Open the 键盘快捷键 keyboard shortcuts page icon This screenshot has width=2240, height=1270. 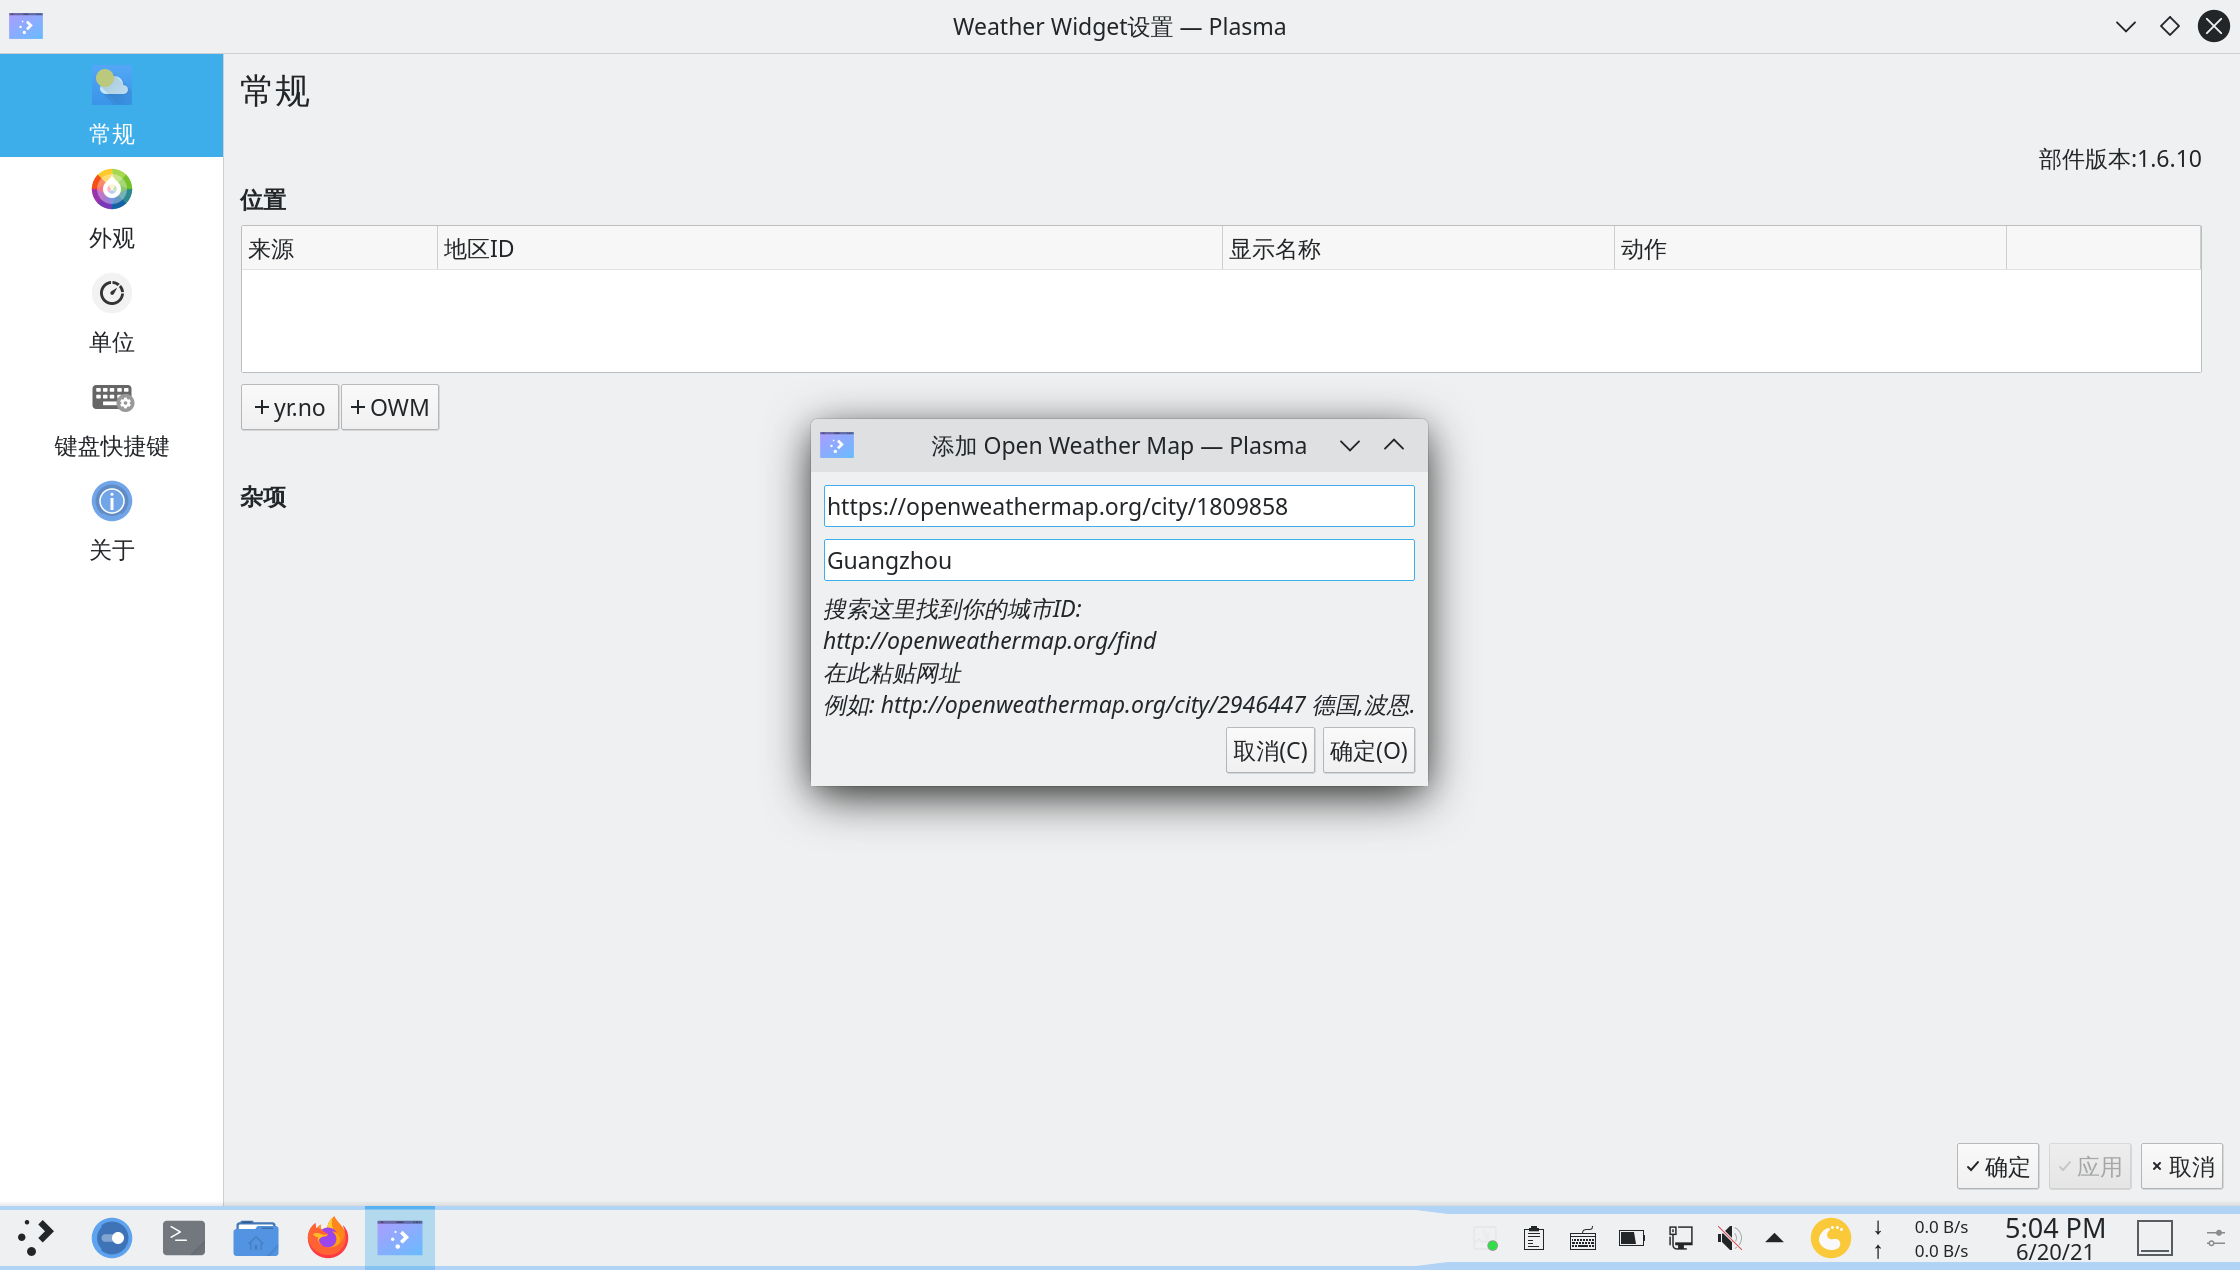click(111, 397)
